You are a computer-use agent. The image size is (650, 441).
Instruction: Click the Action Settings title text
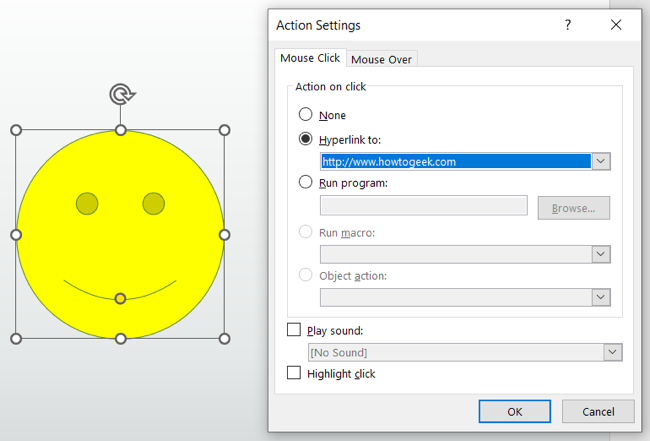[318, 25]
